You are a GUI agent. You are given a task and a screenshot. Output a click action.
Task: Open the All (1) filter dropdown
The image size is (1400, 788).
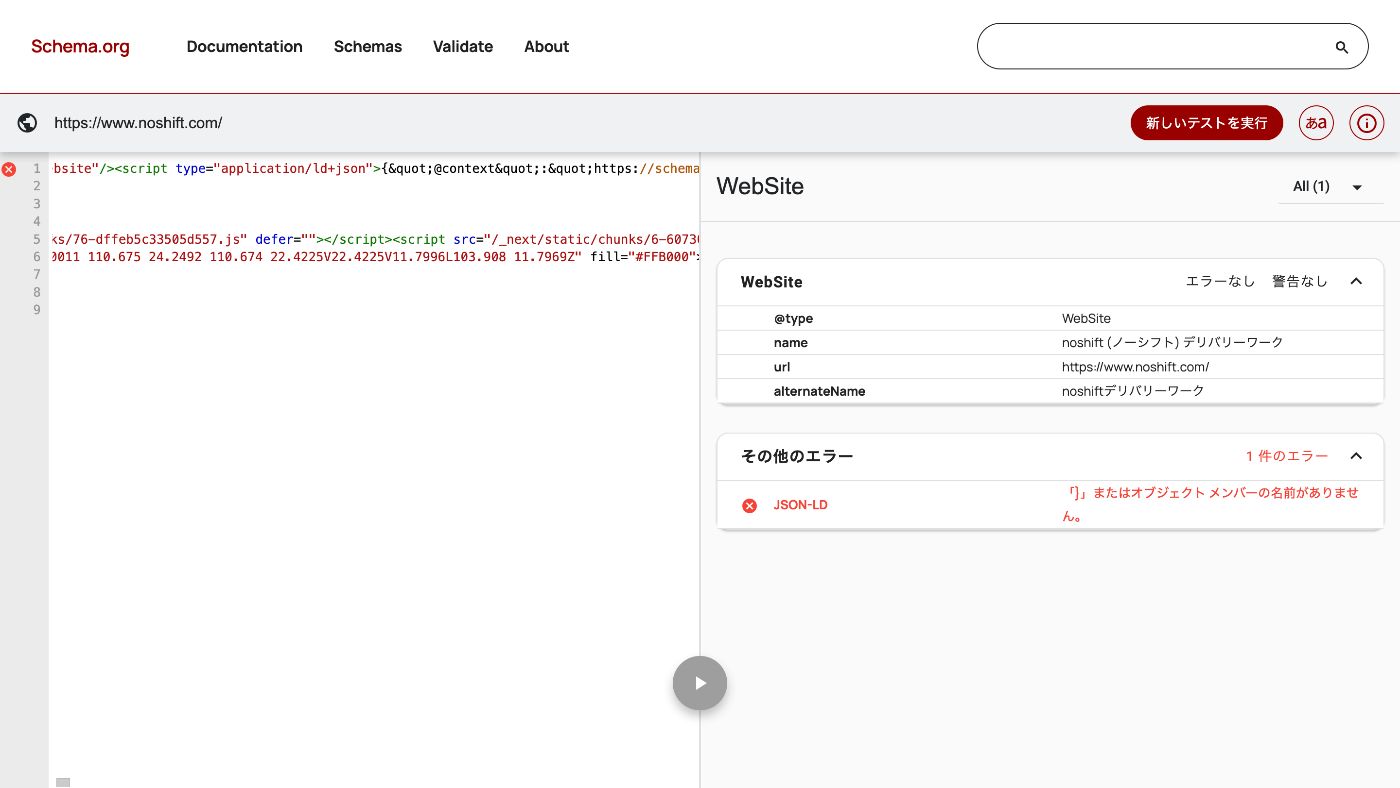pos(1330,186)
